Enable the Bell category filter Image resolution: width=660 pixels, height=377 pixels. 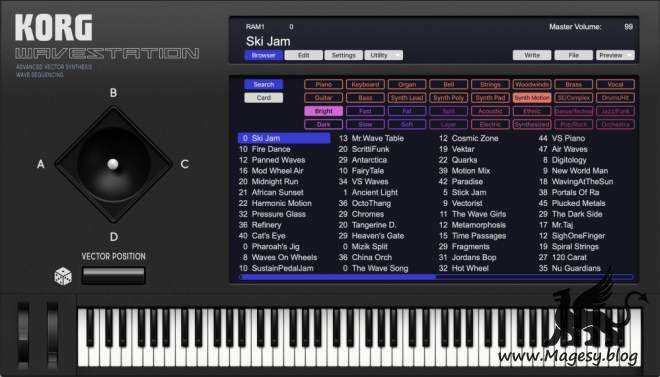448,85
